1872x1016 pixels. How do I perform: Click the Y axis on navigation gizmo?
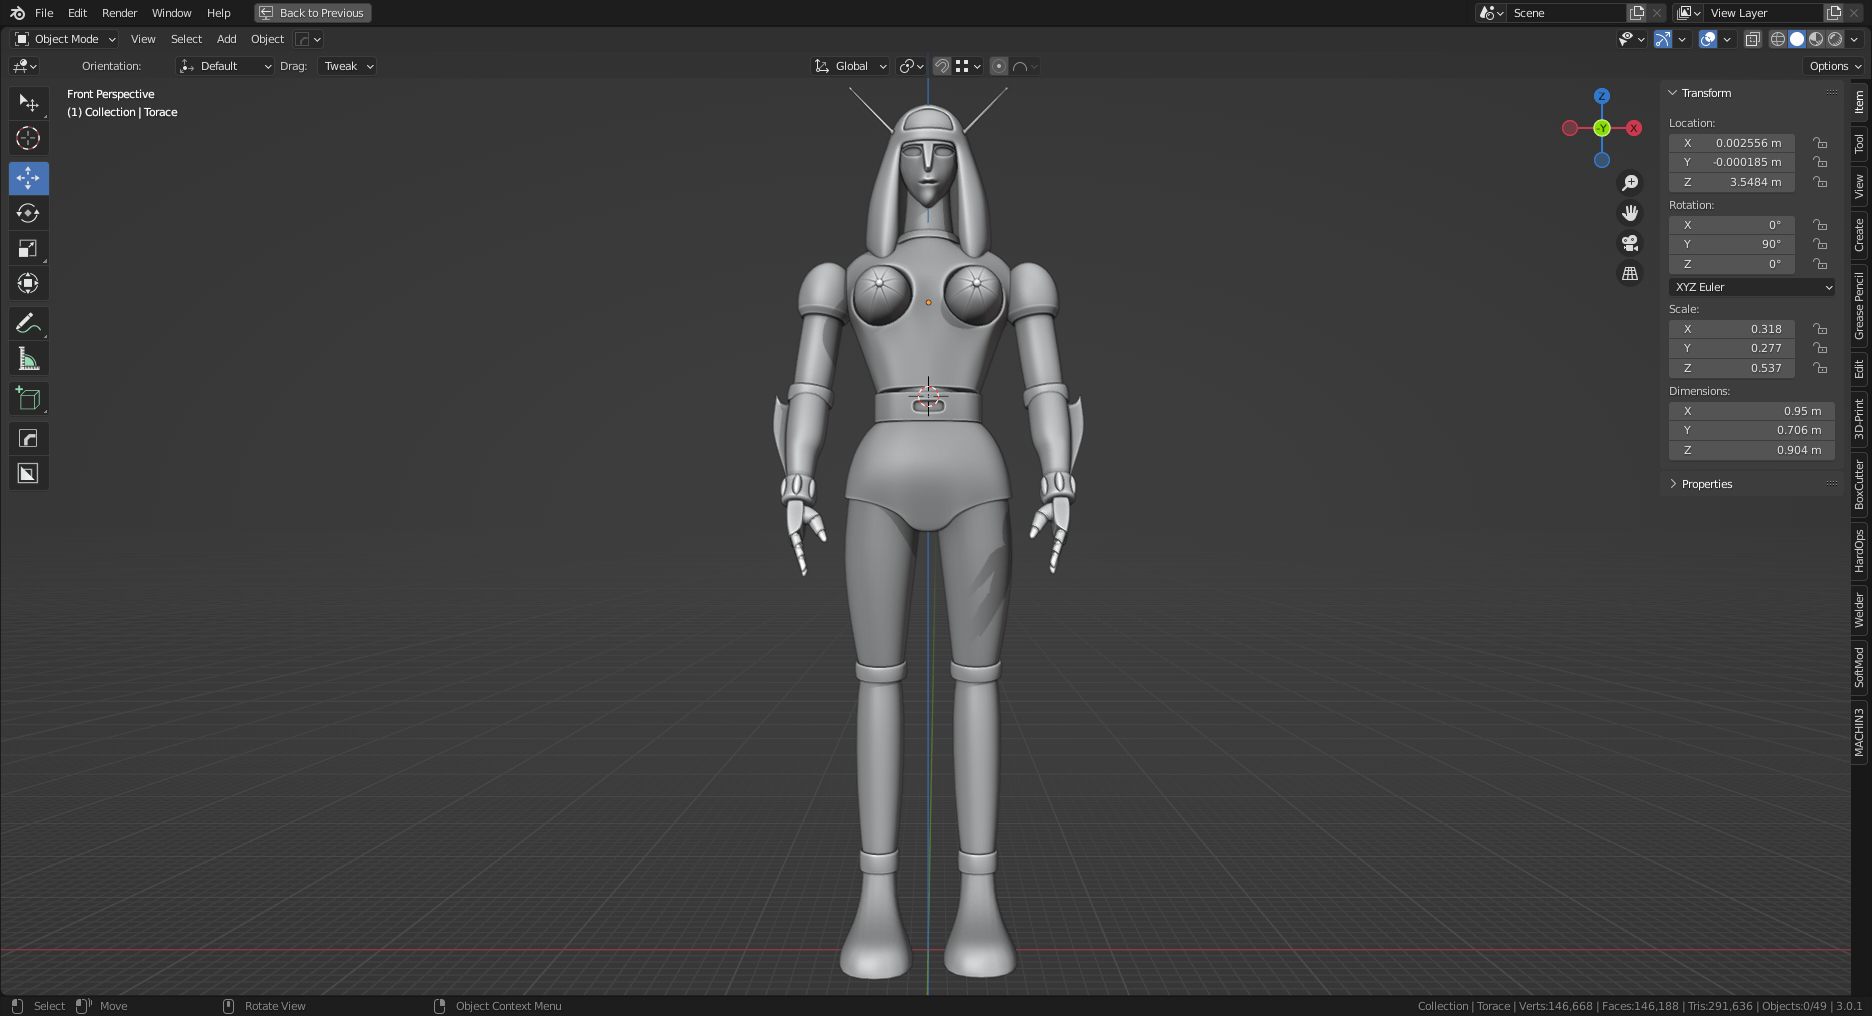[x=1602, y=128]
